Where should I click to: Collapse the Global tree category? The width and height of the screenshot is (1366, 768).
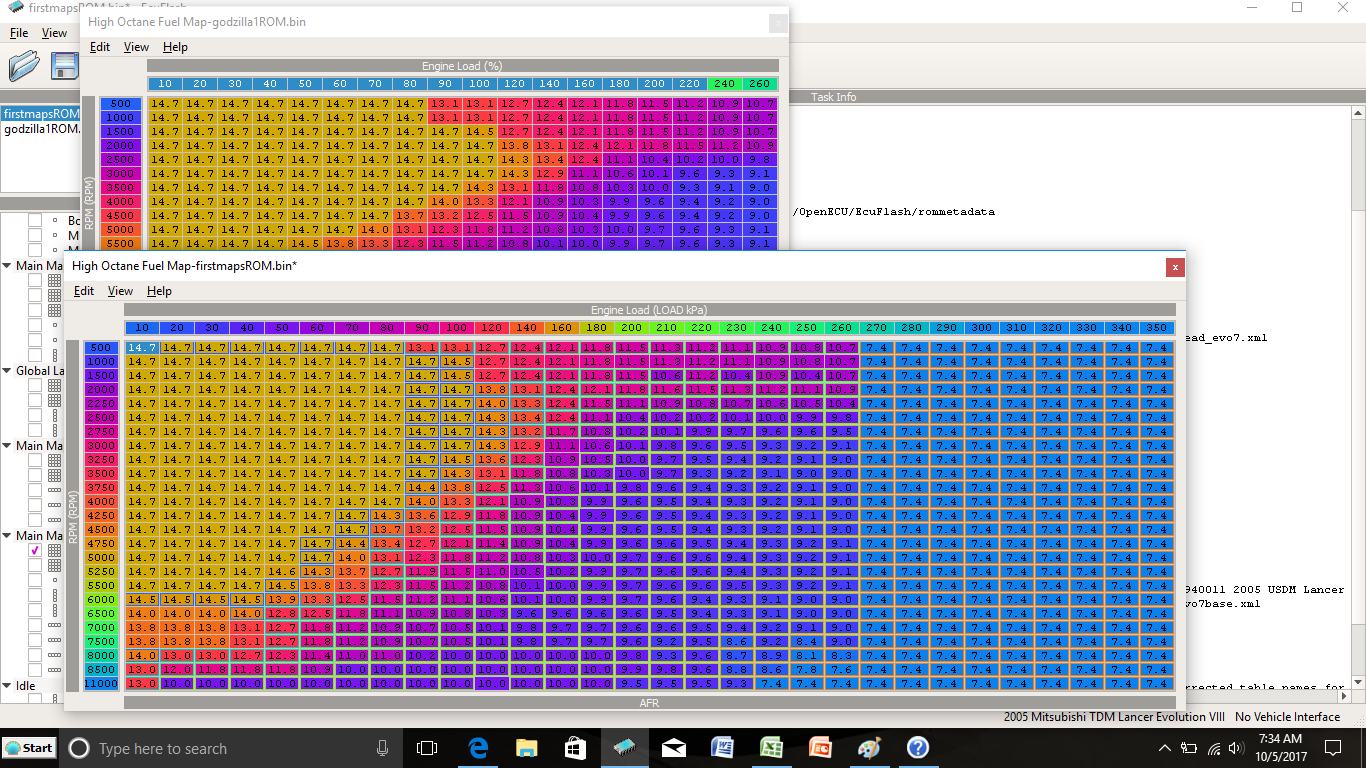(x=8, y=371)
